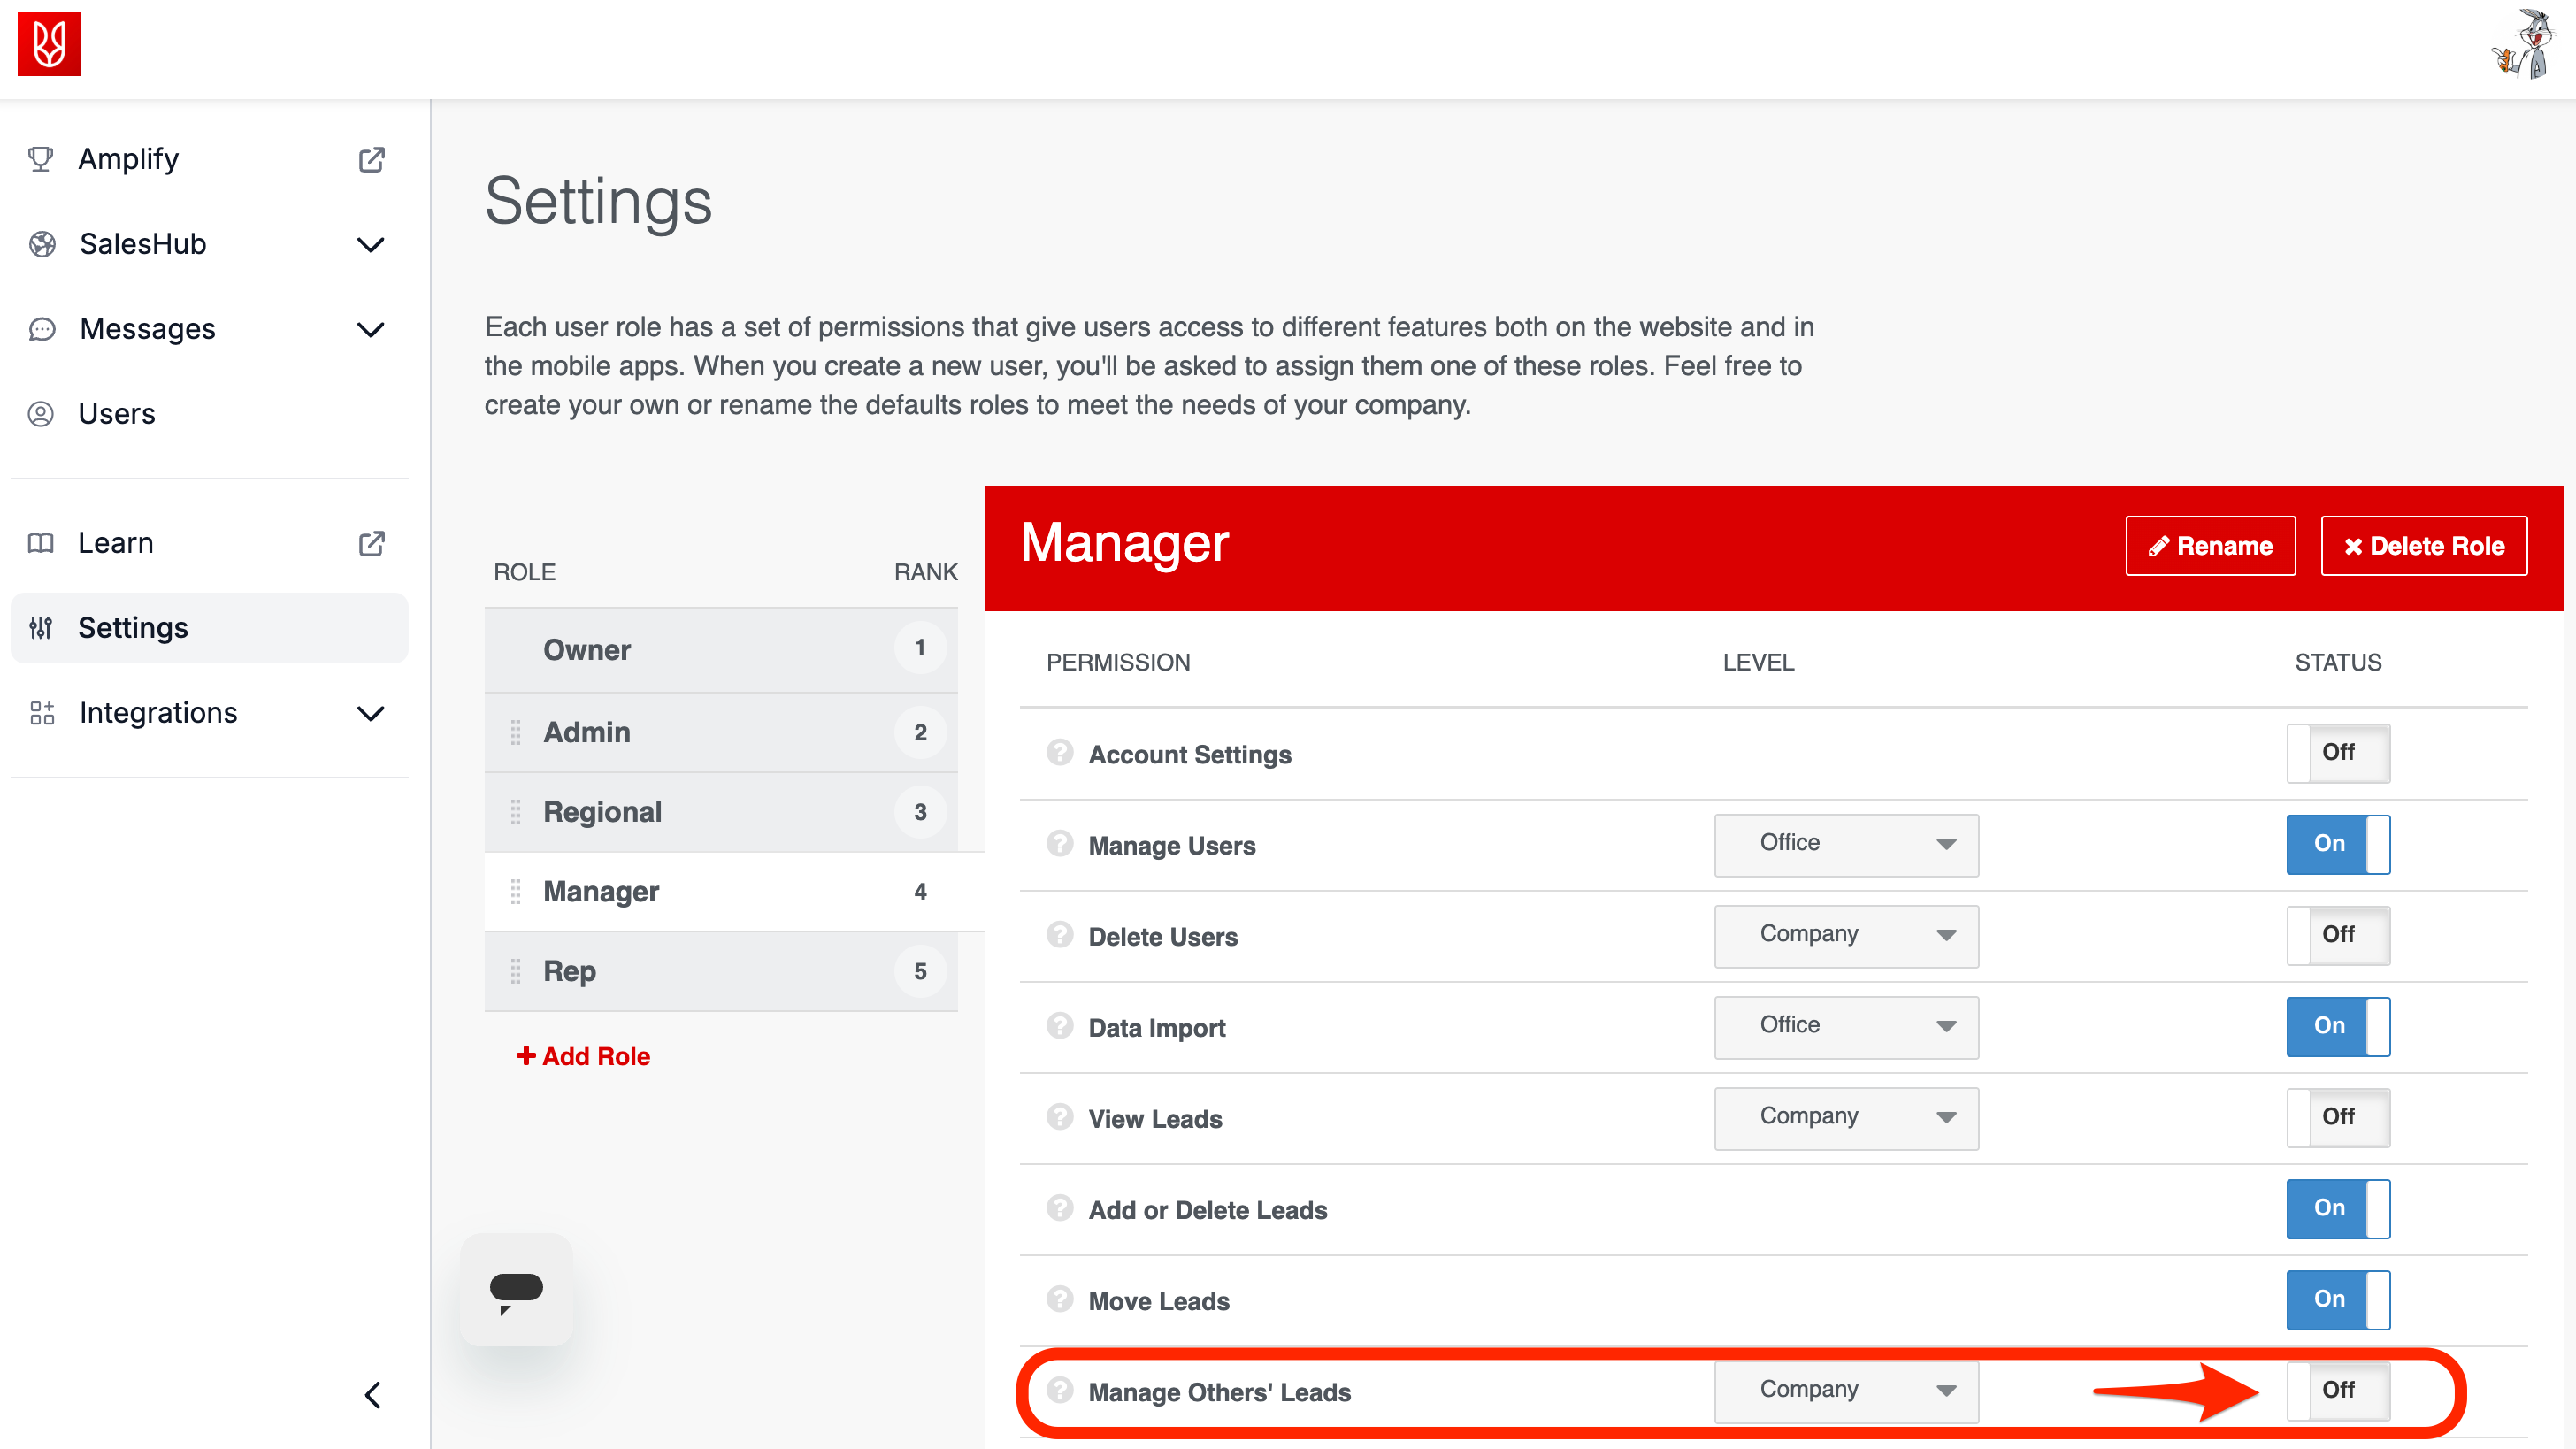
Task: Click the red logo icon at top left
Action: (x=49, y=44)
